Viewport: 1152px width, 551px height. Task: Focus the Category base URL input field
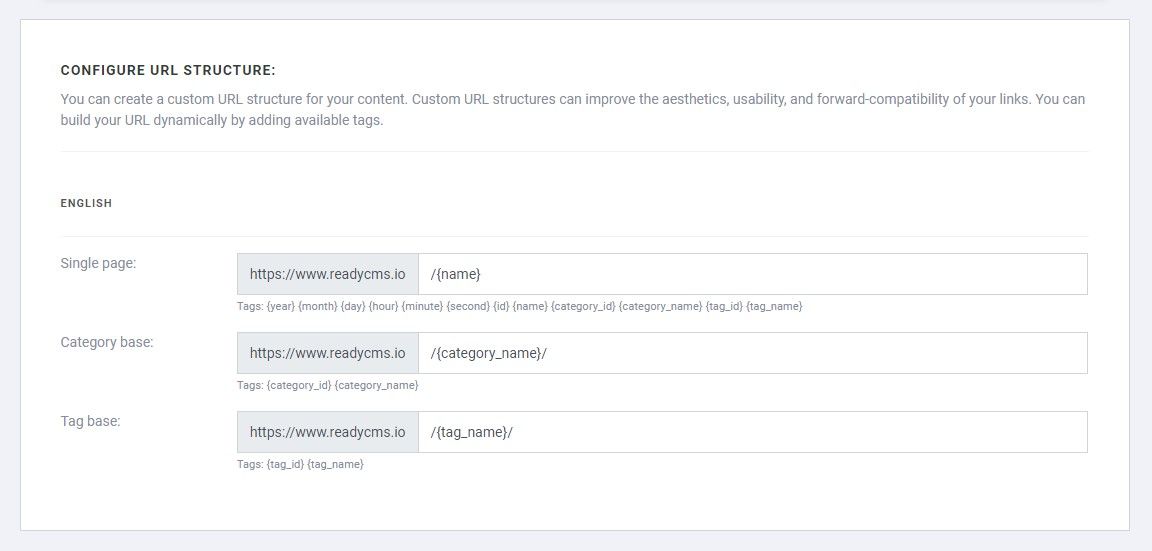pos(753,353)
